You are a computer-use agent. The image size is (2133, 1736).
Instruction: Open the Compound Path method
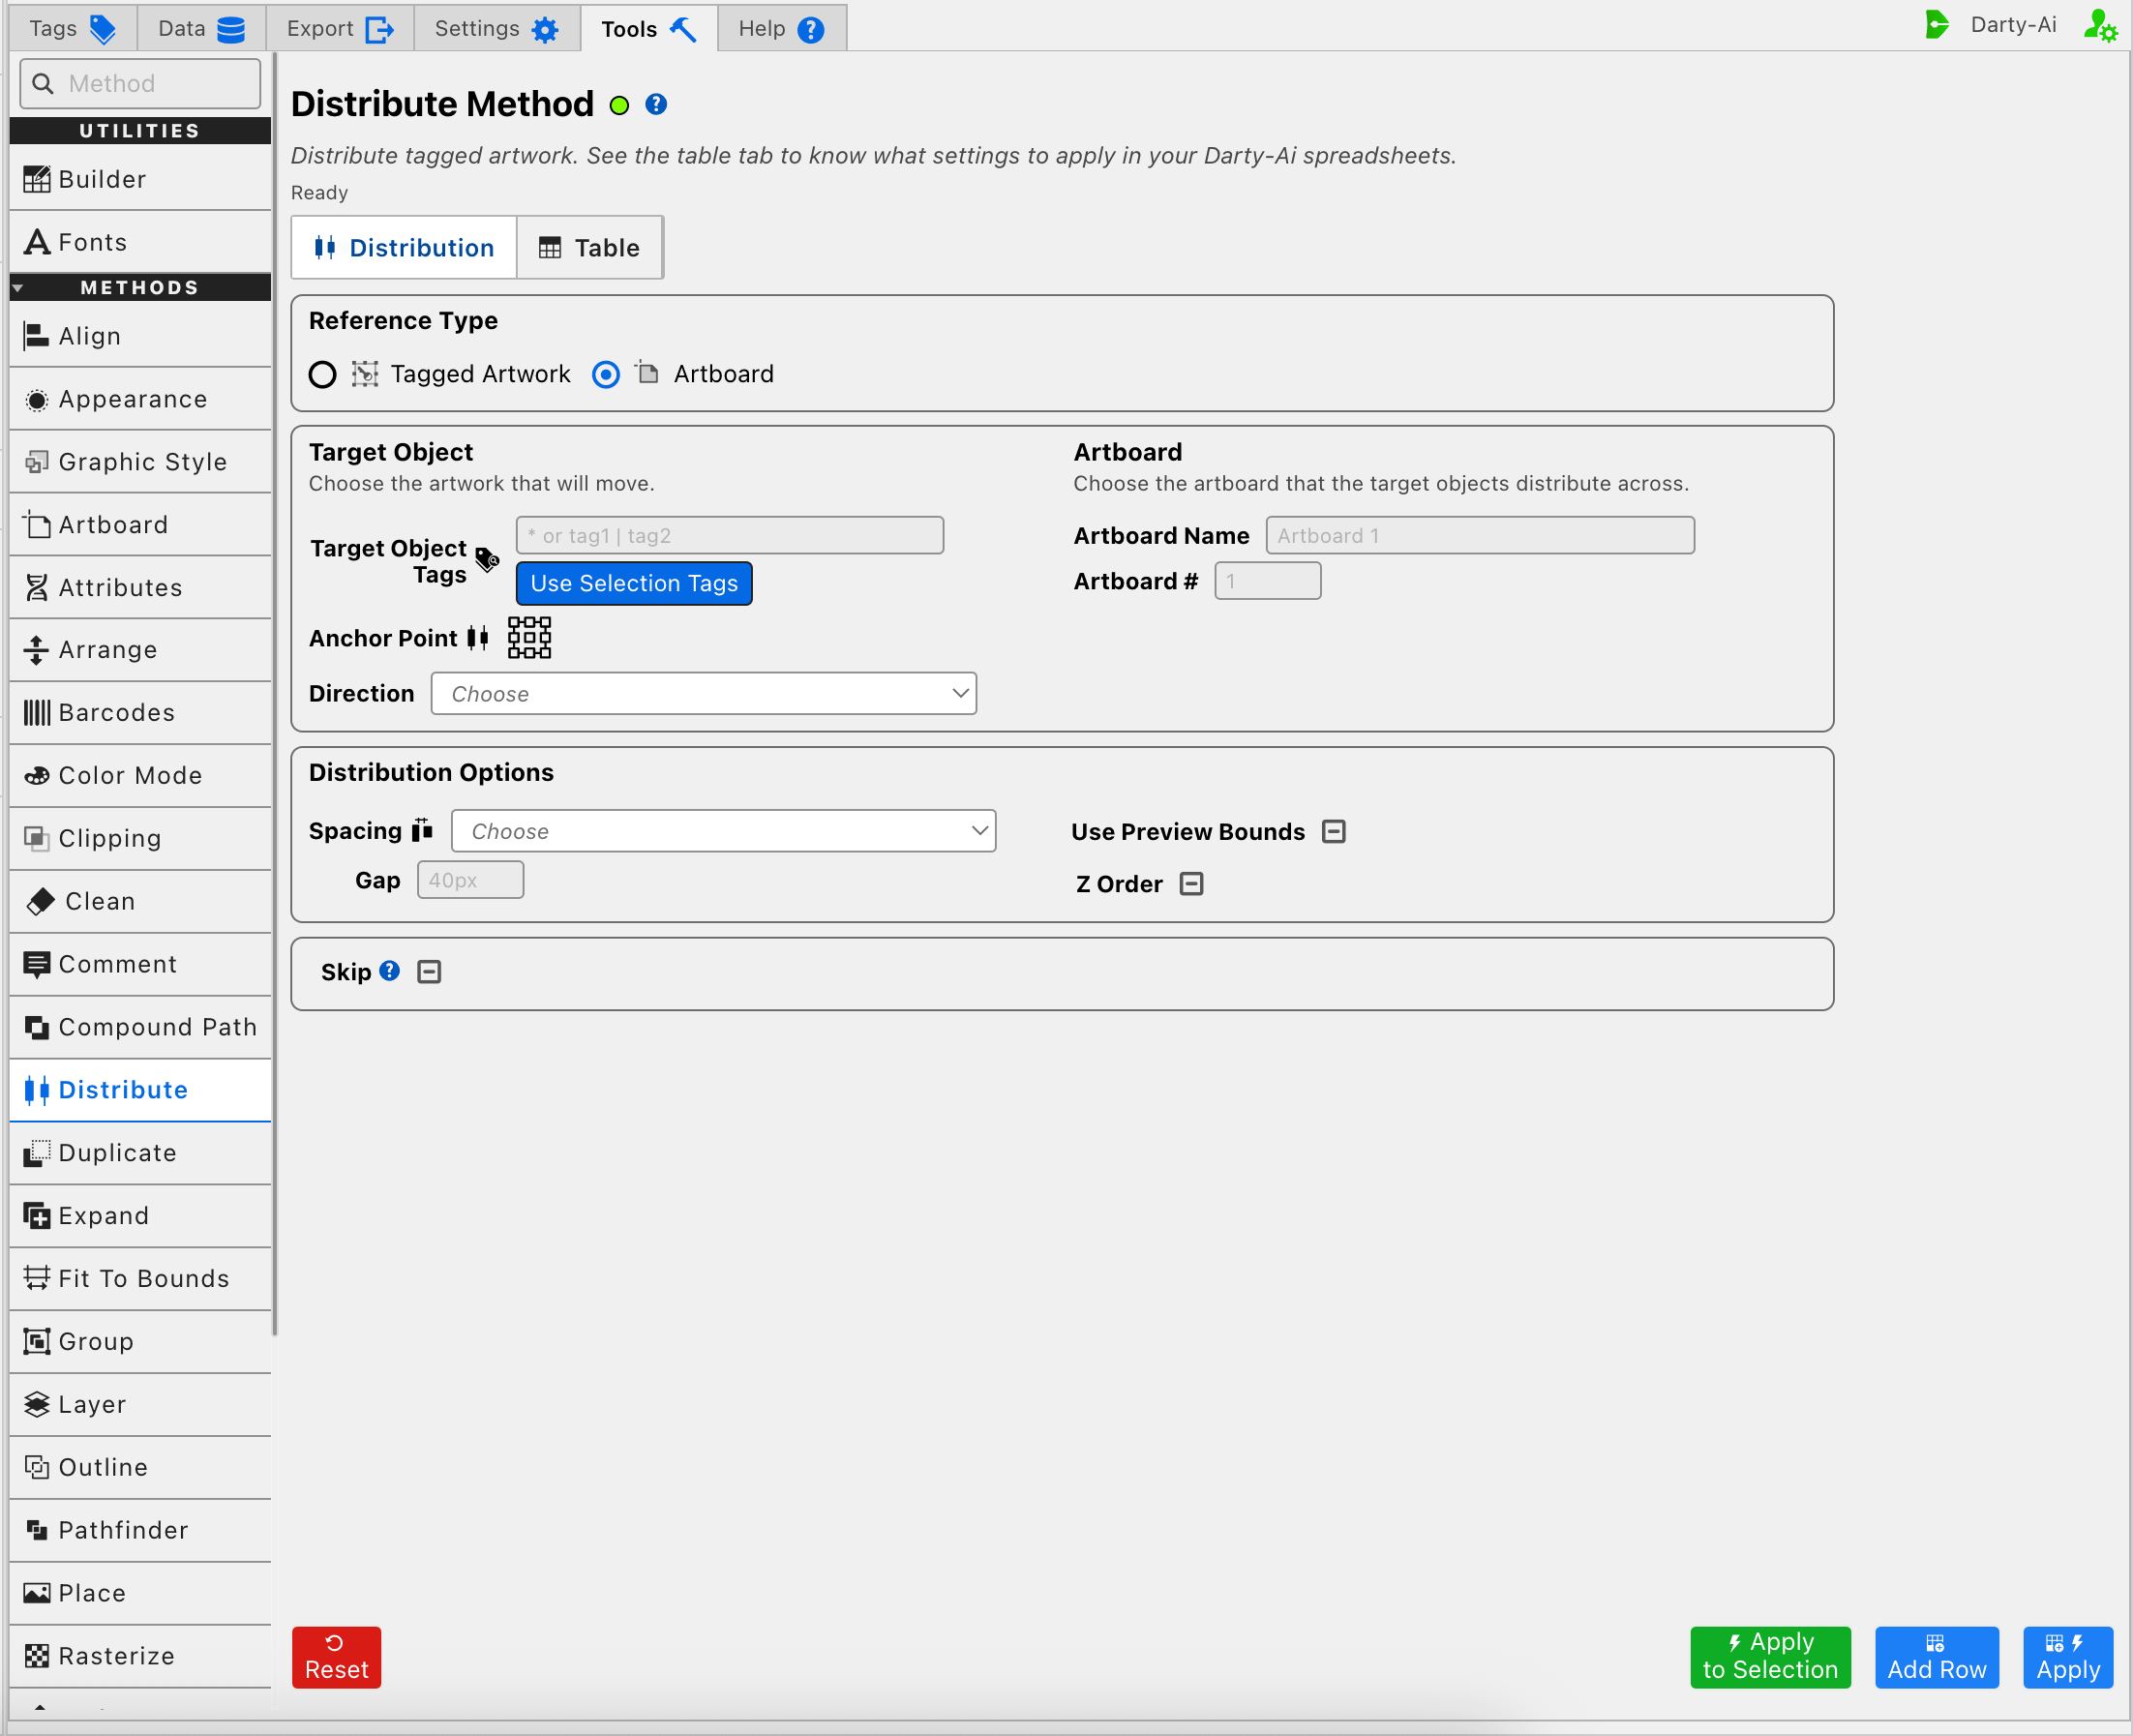pyautogui.click(x=140, y=1027)
